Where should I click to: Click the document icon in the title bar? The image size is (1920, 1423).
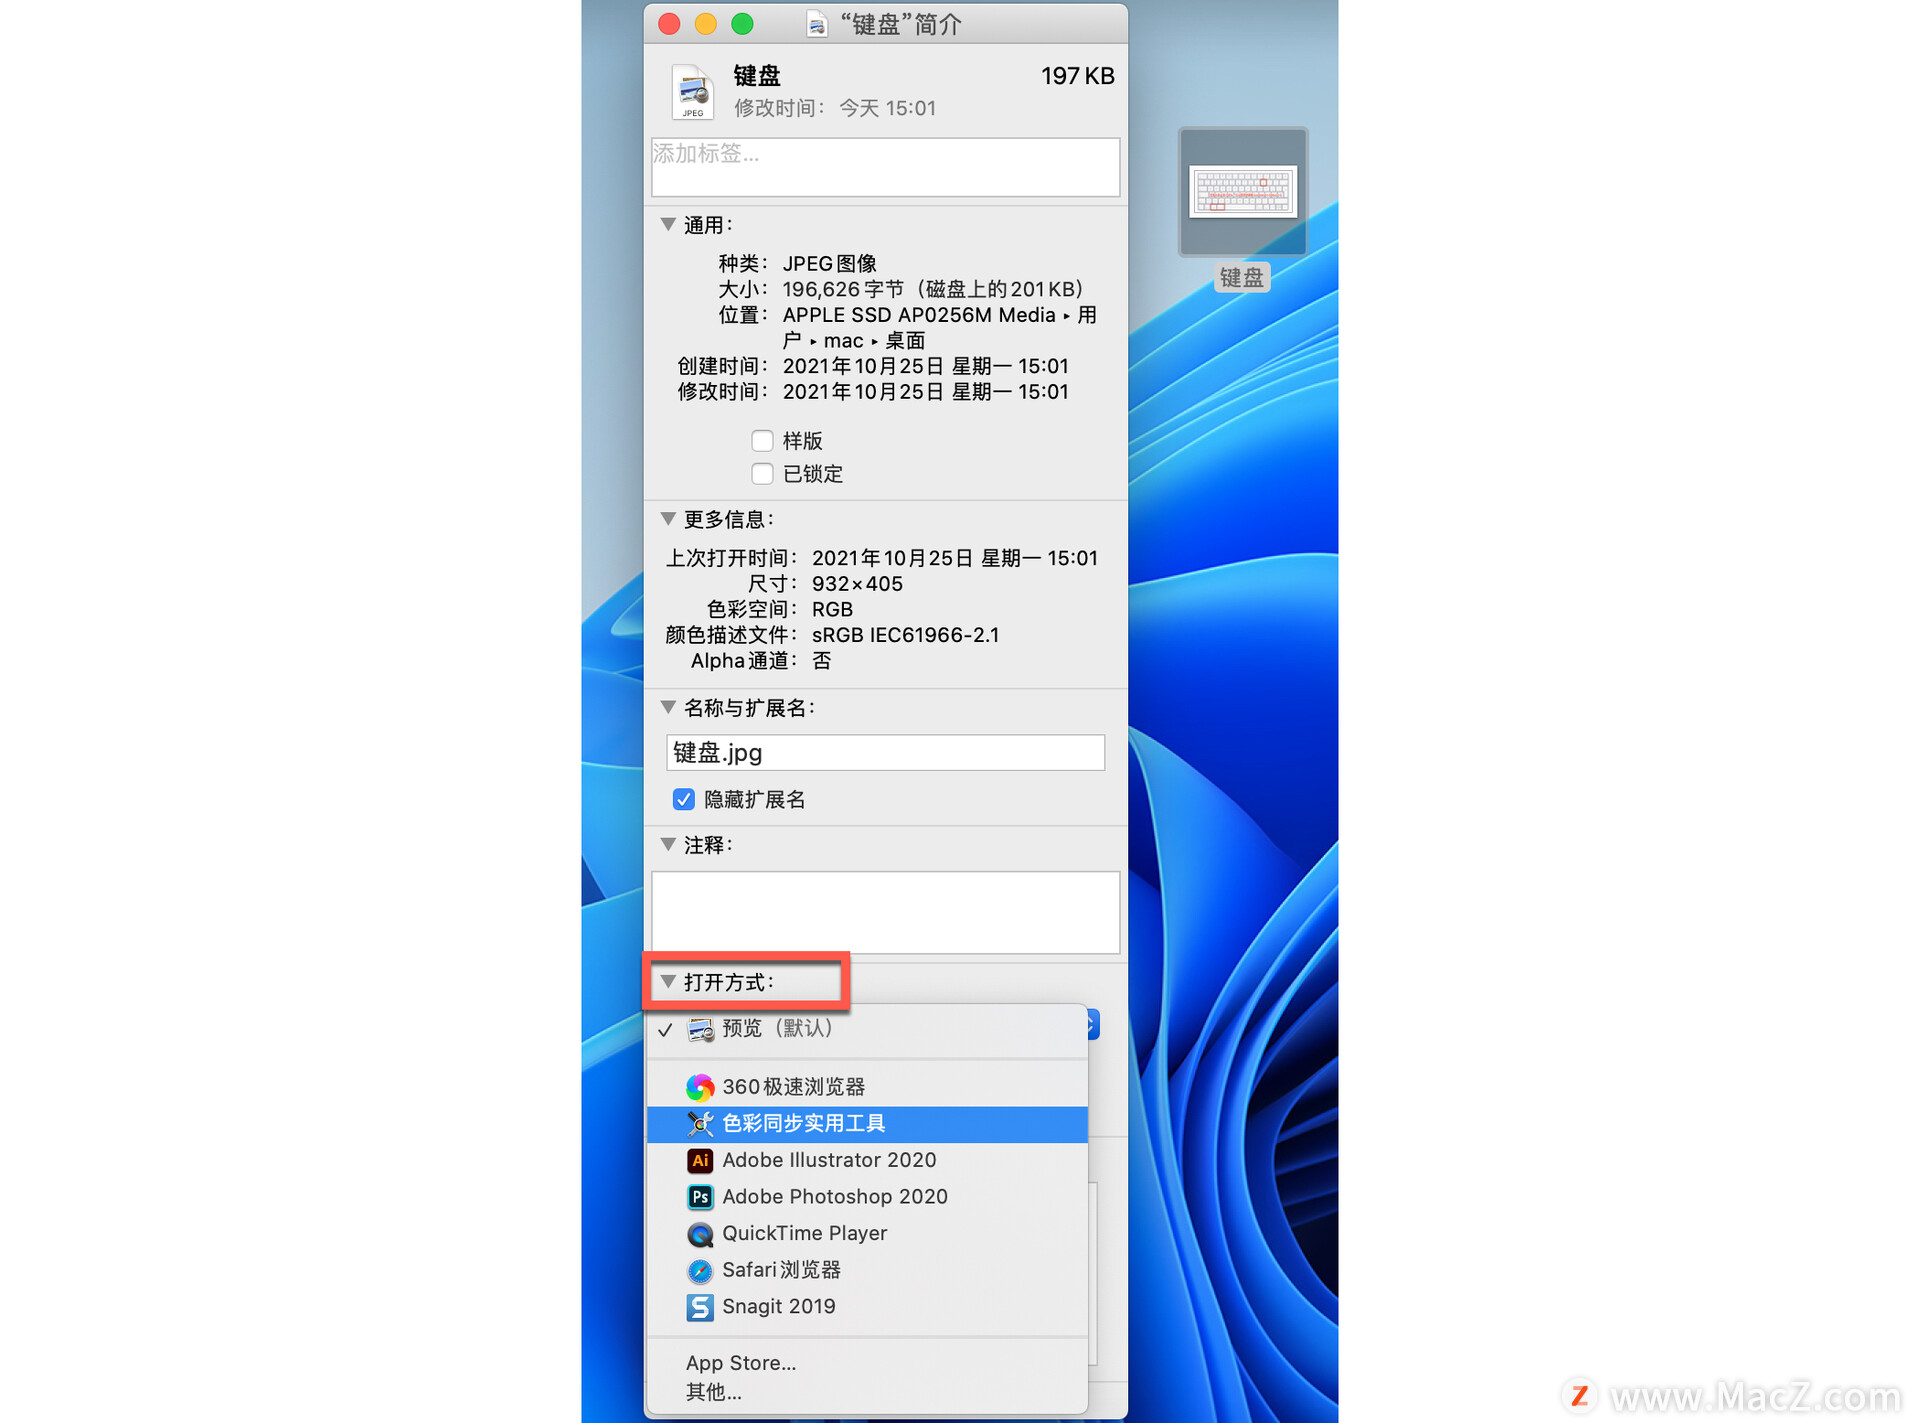point(817,24)
